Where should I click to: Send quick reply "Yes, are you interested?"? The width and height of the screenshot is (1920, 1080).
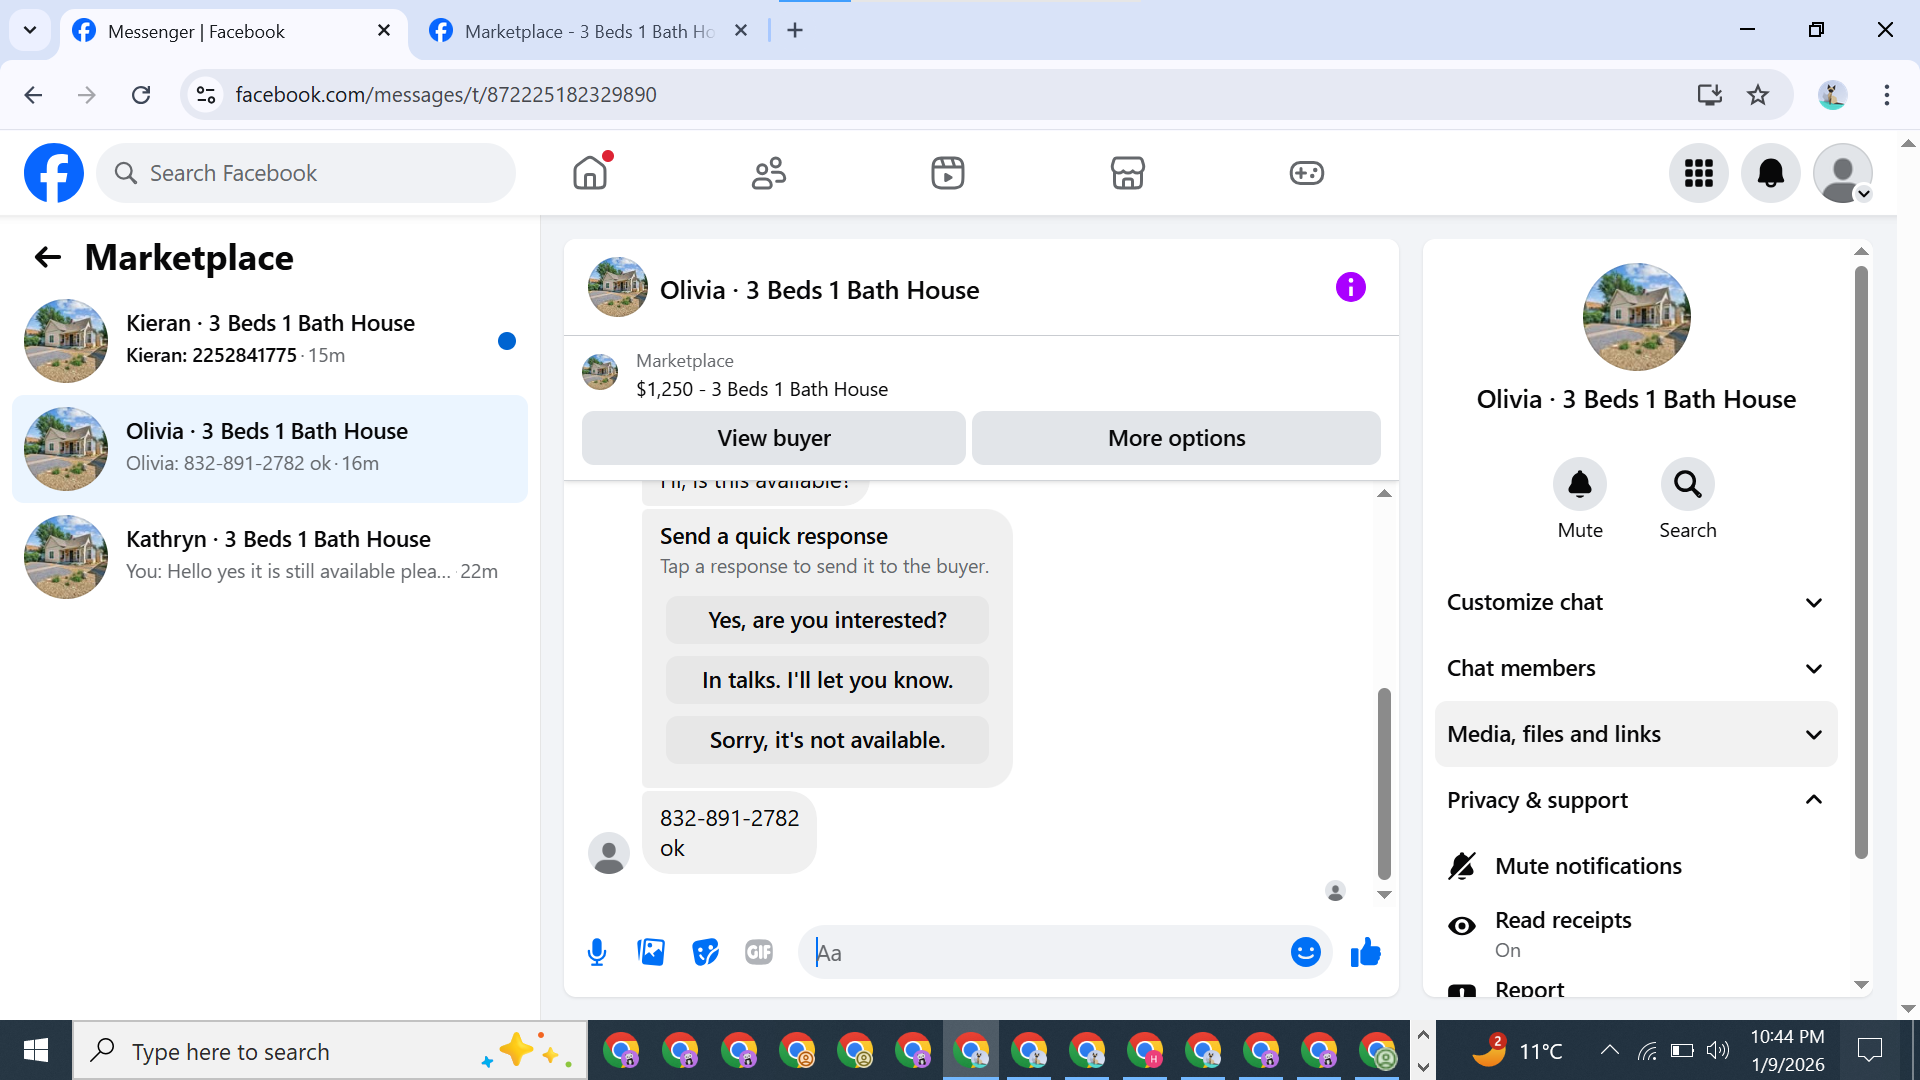(x=826, y=620)
